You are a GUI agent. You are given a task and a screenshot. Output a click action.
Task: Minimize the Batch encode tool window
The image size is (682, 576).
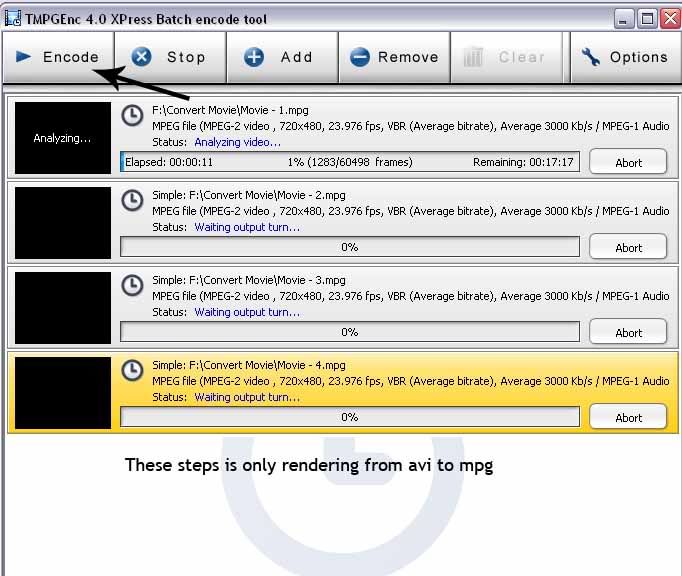(623, 19)
